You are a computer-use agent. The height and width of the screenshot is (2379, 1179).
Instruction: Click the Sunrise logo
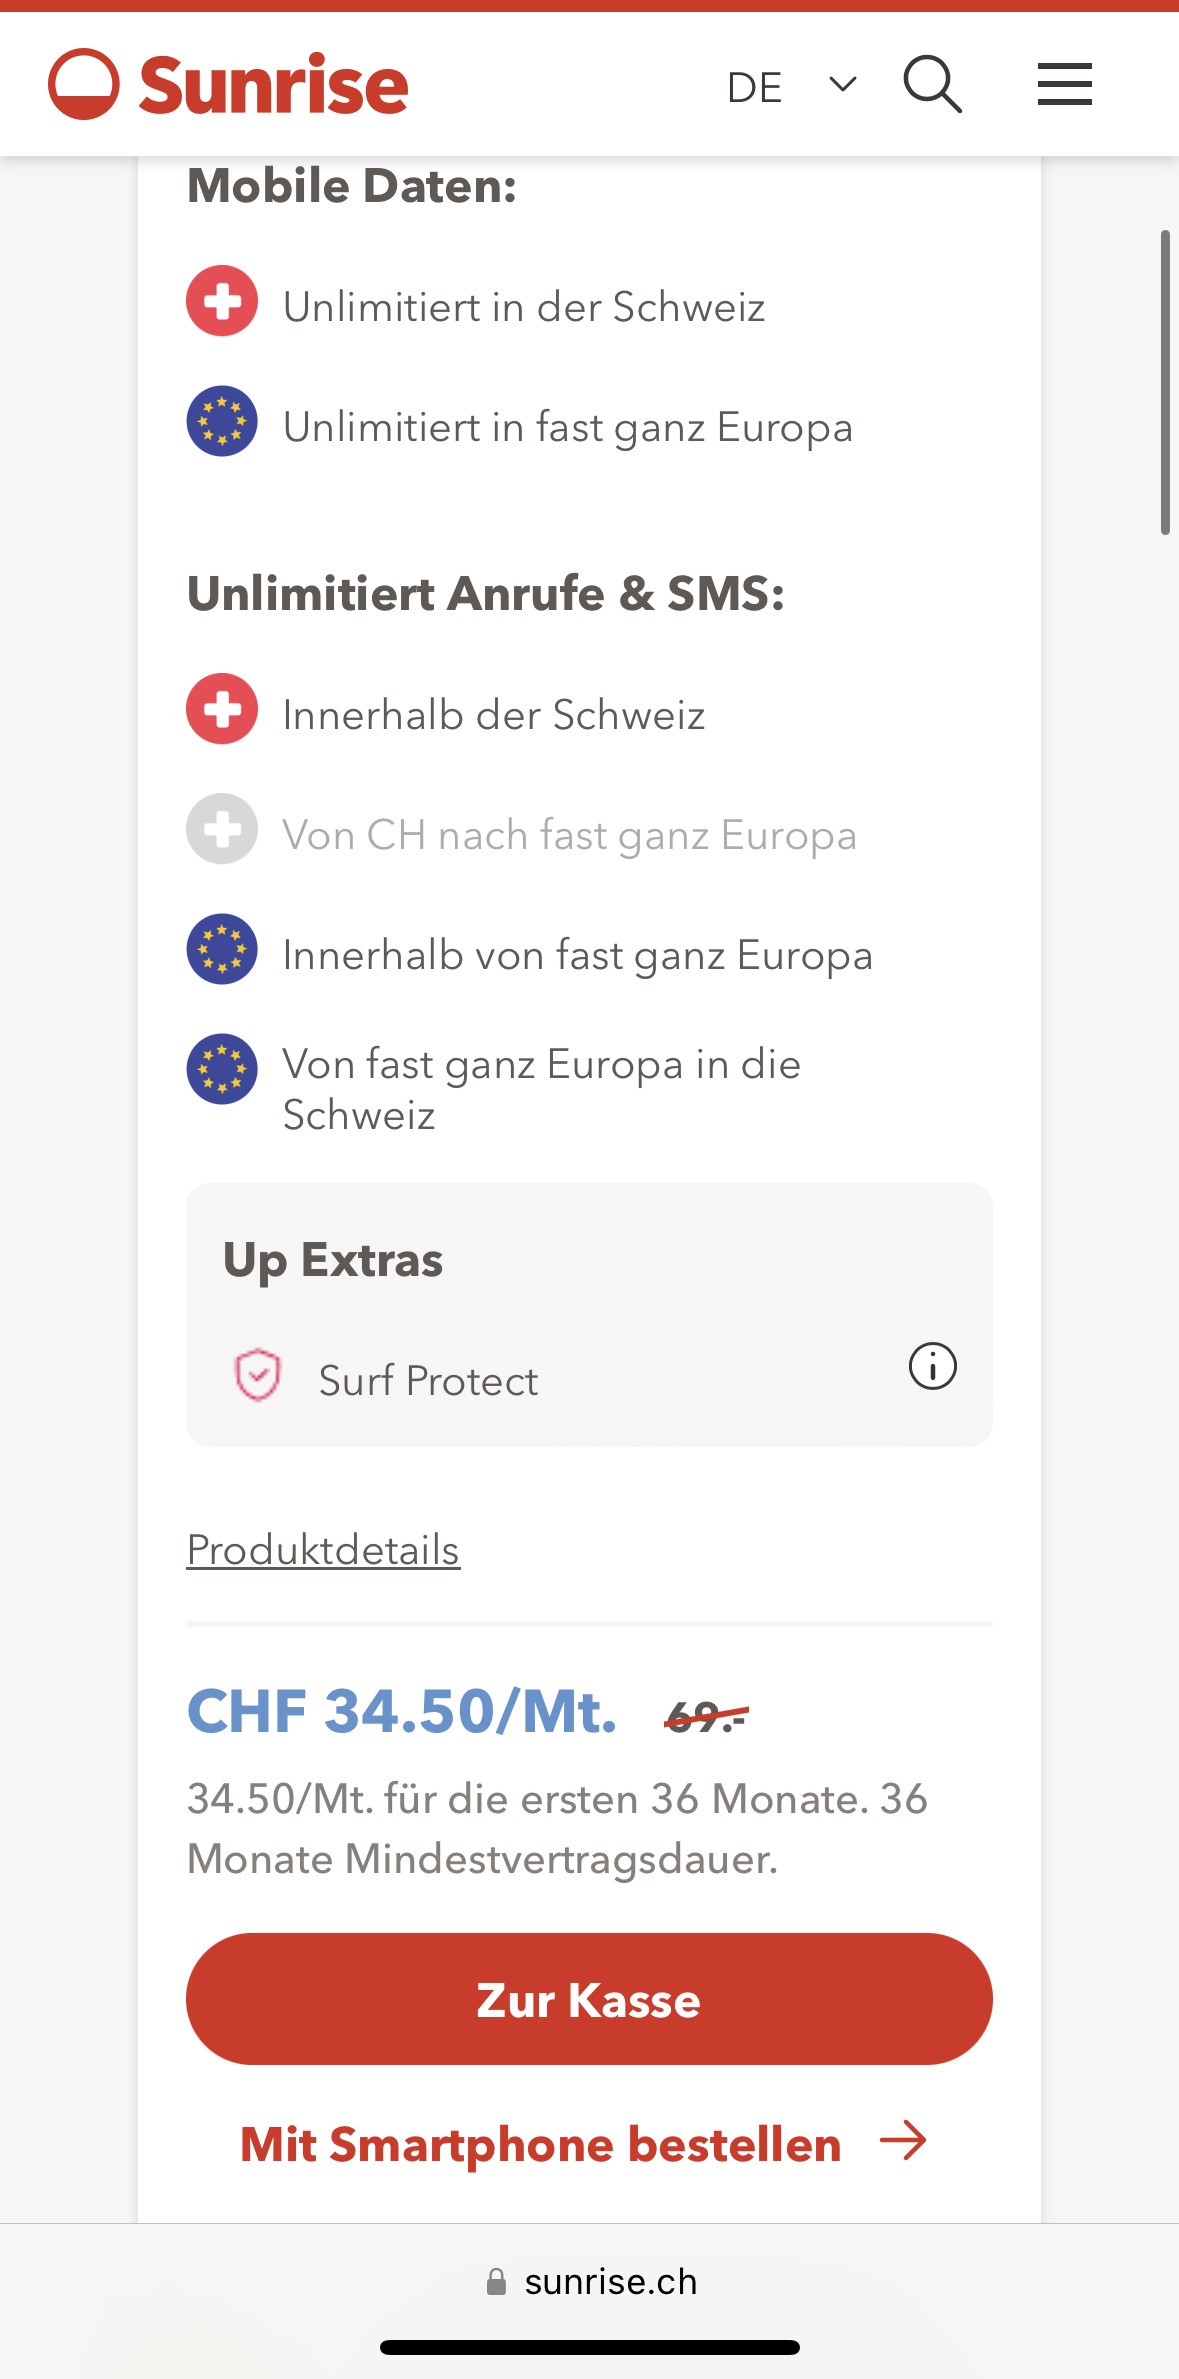(x=228, y=84)
